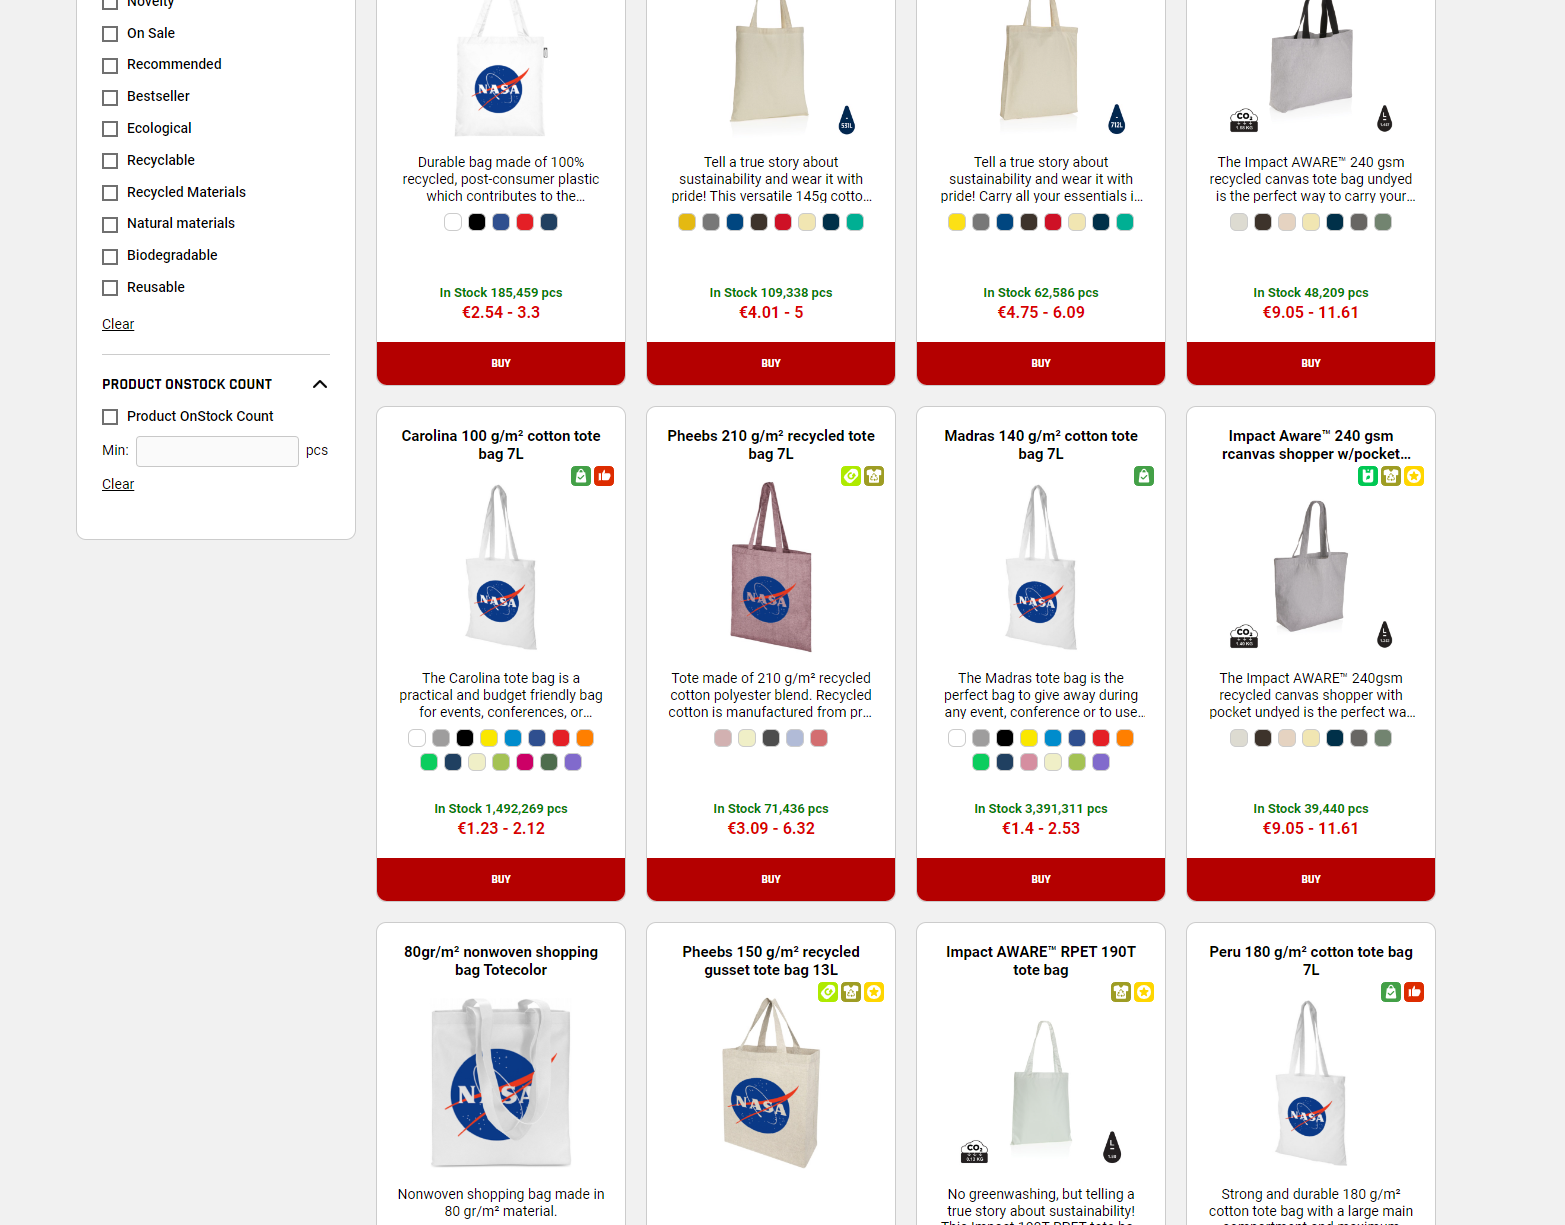The image size is (1565, 1225).
Task: Toggle the Biodegradable checkbox
Action: pos(110,257)
